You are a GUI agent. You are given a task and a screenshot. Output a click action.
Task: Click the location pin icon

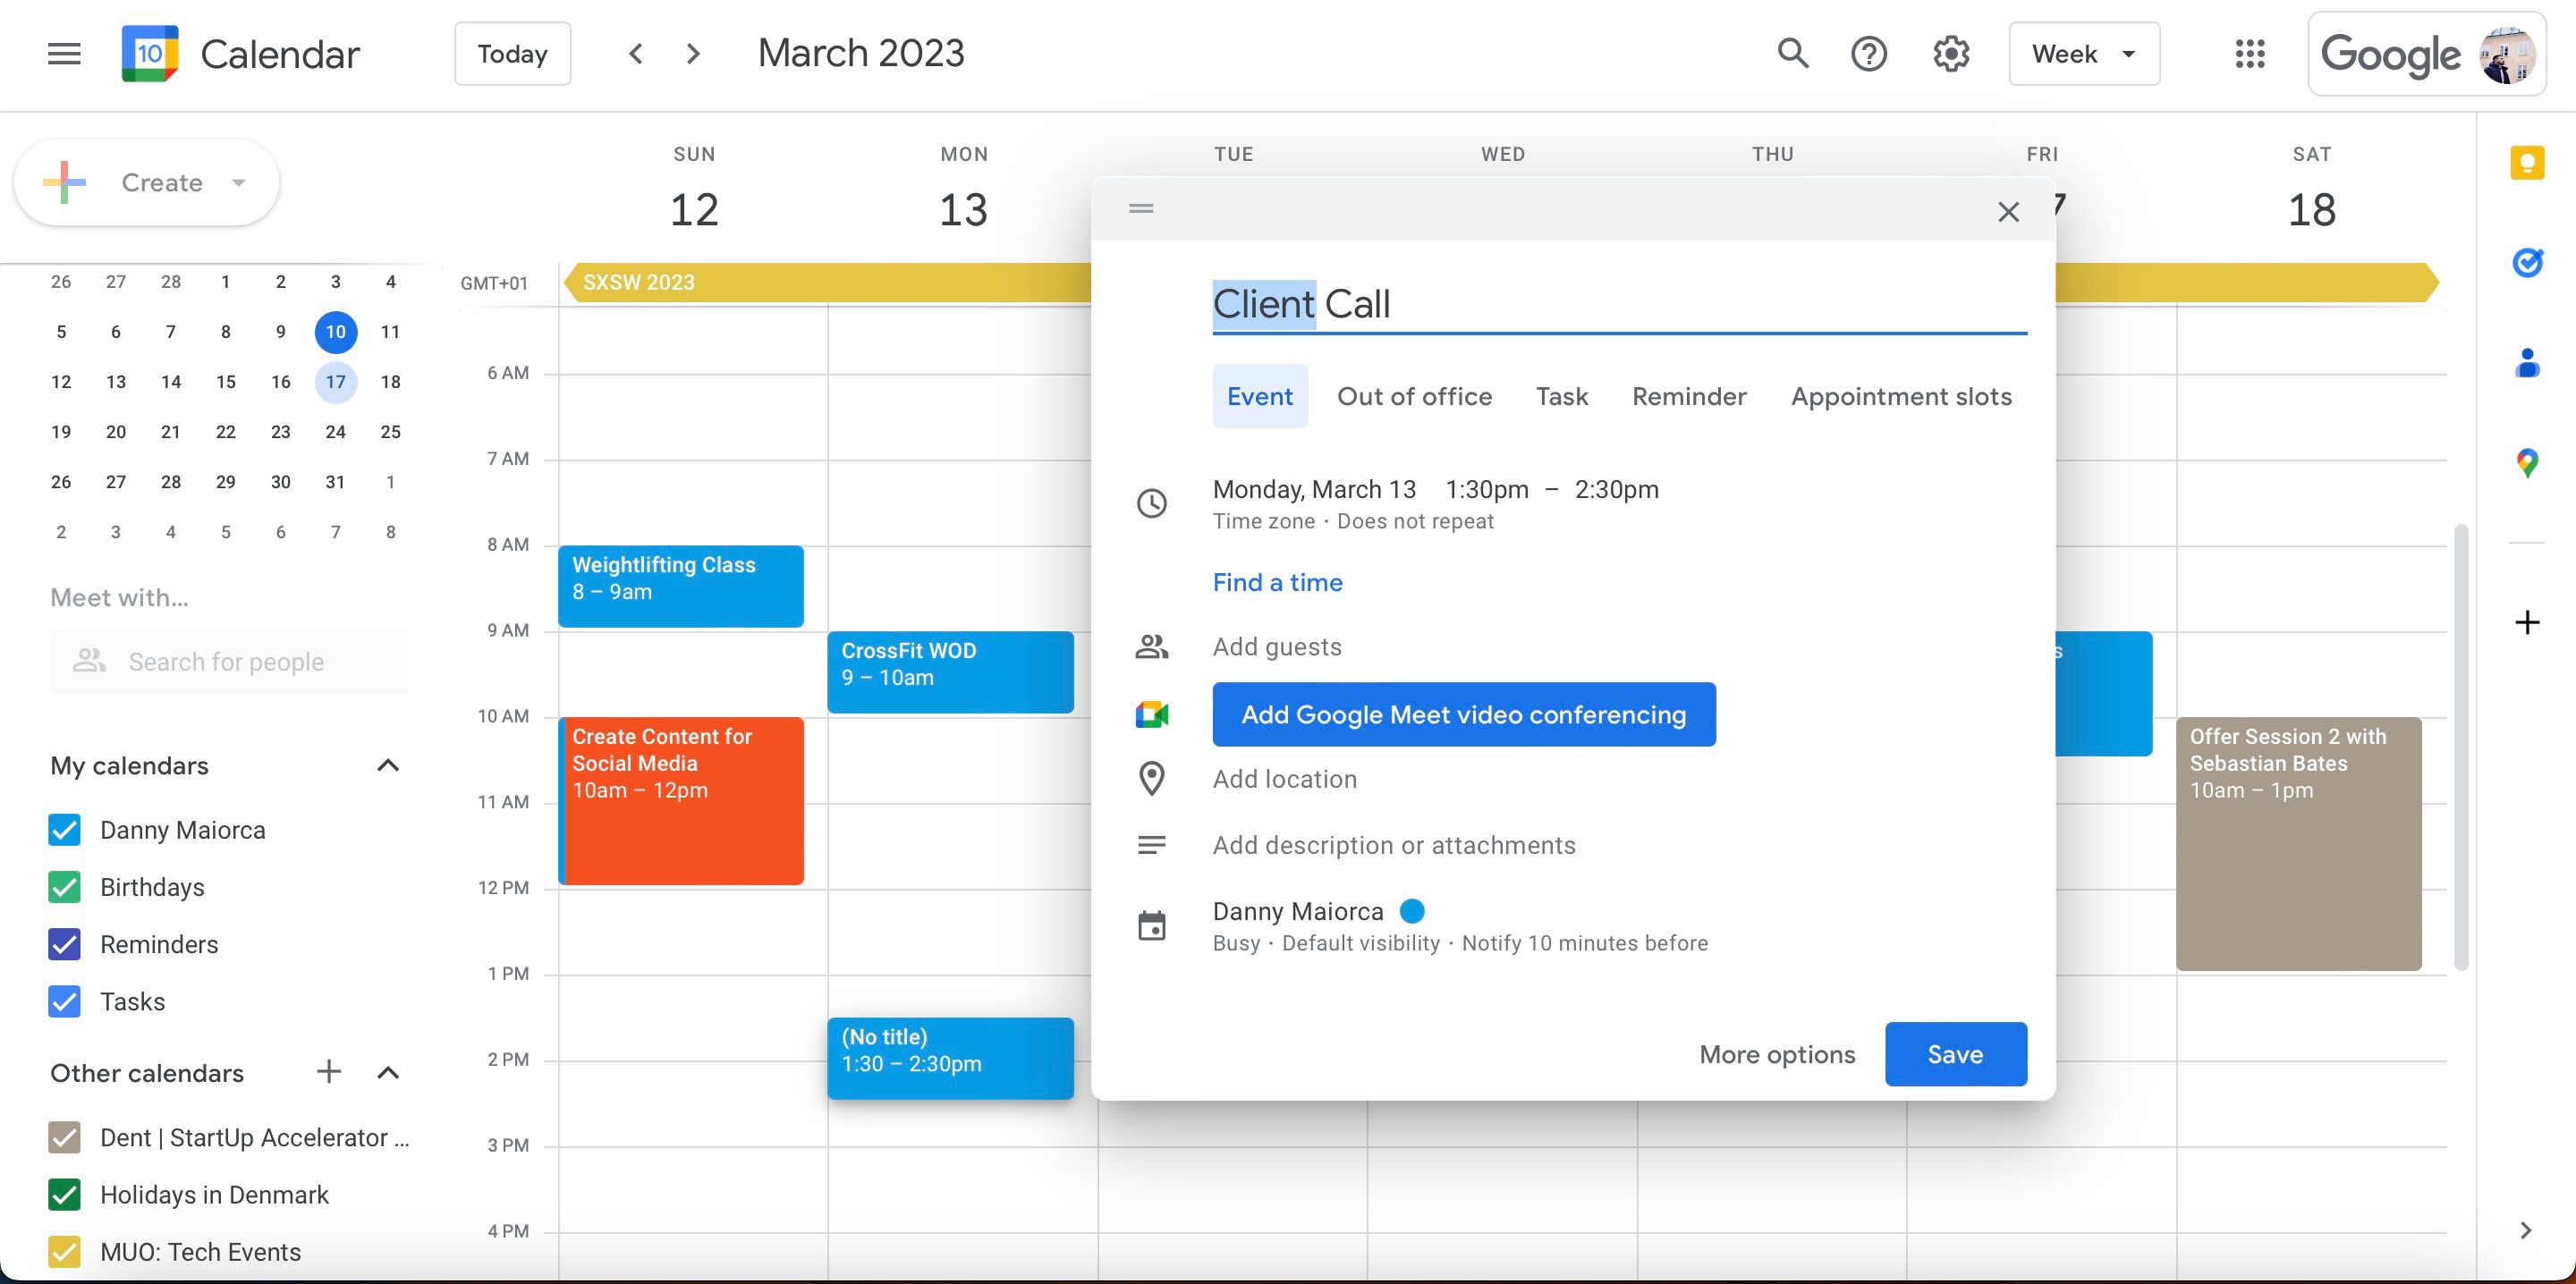[x=1152, y=779]
